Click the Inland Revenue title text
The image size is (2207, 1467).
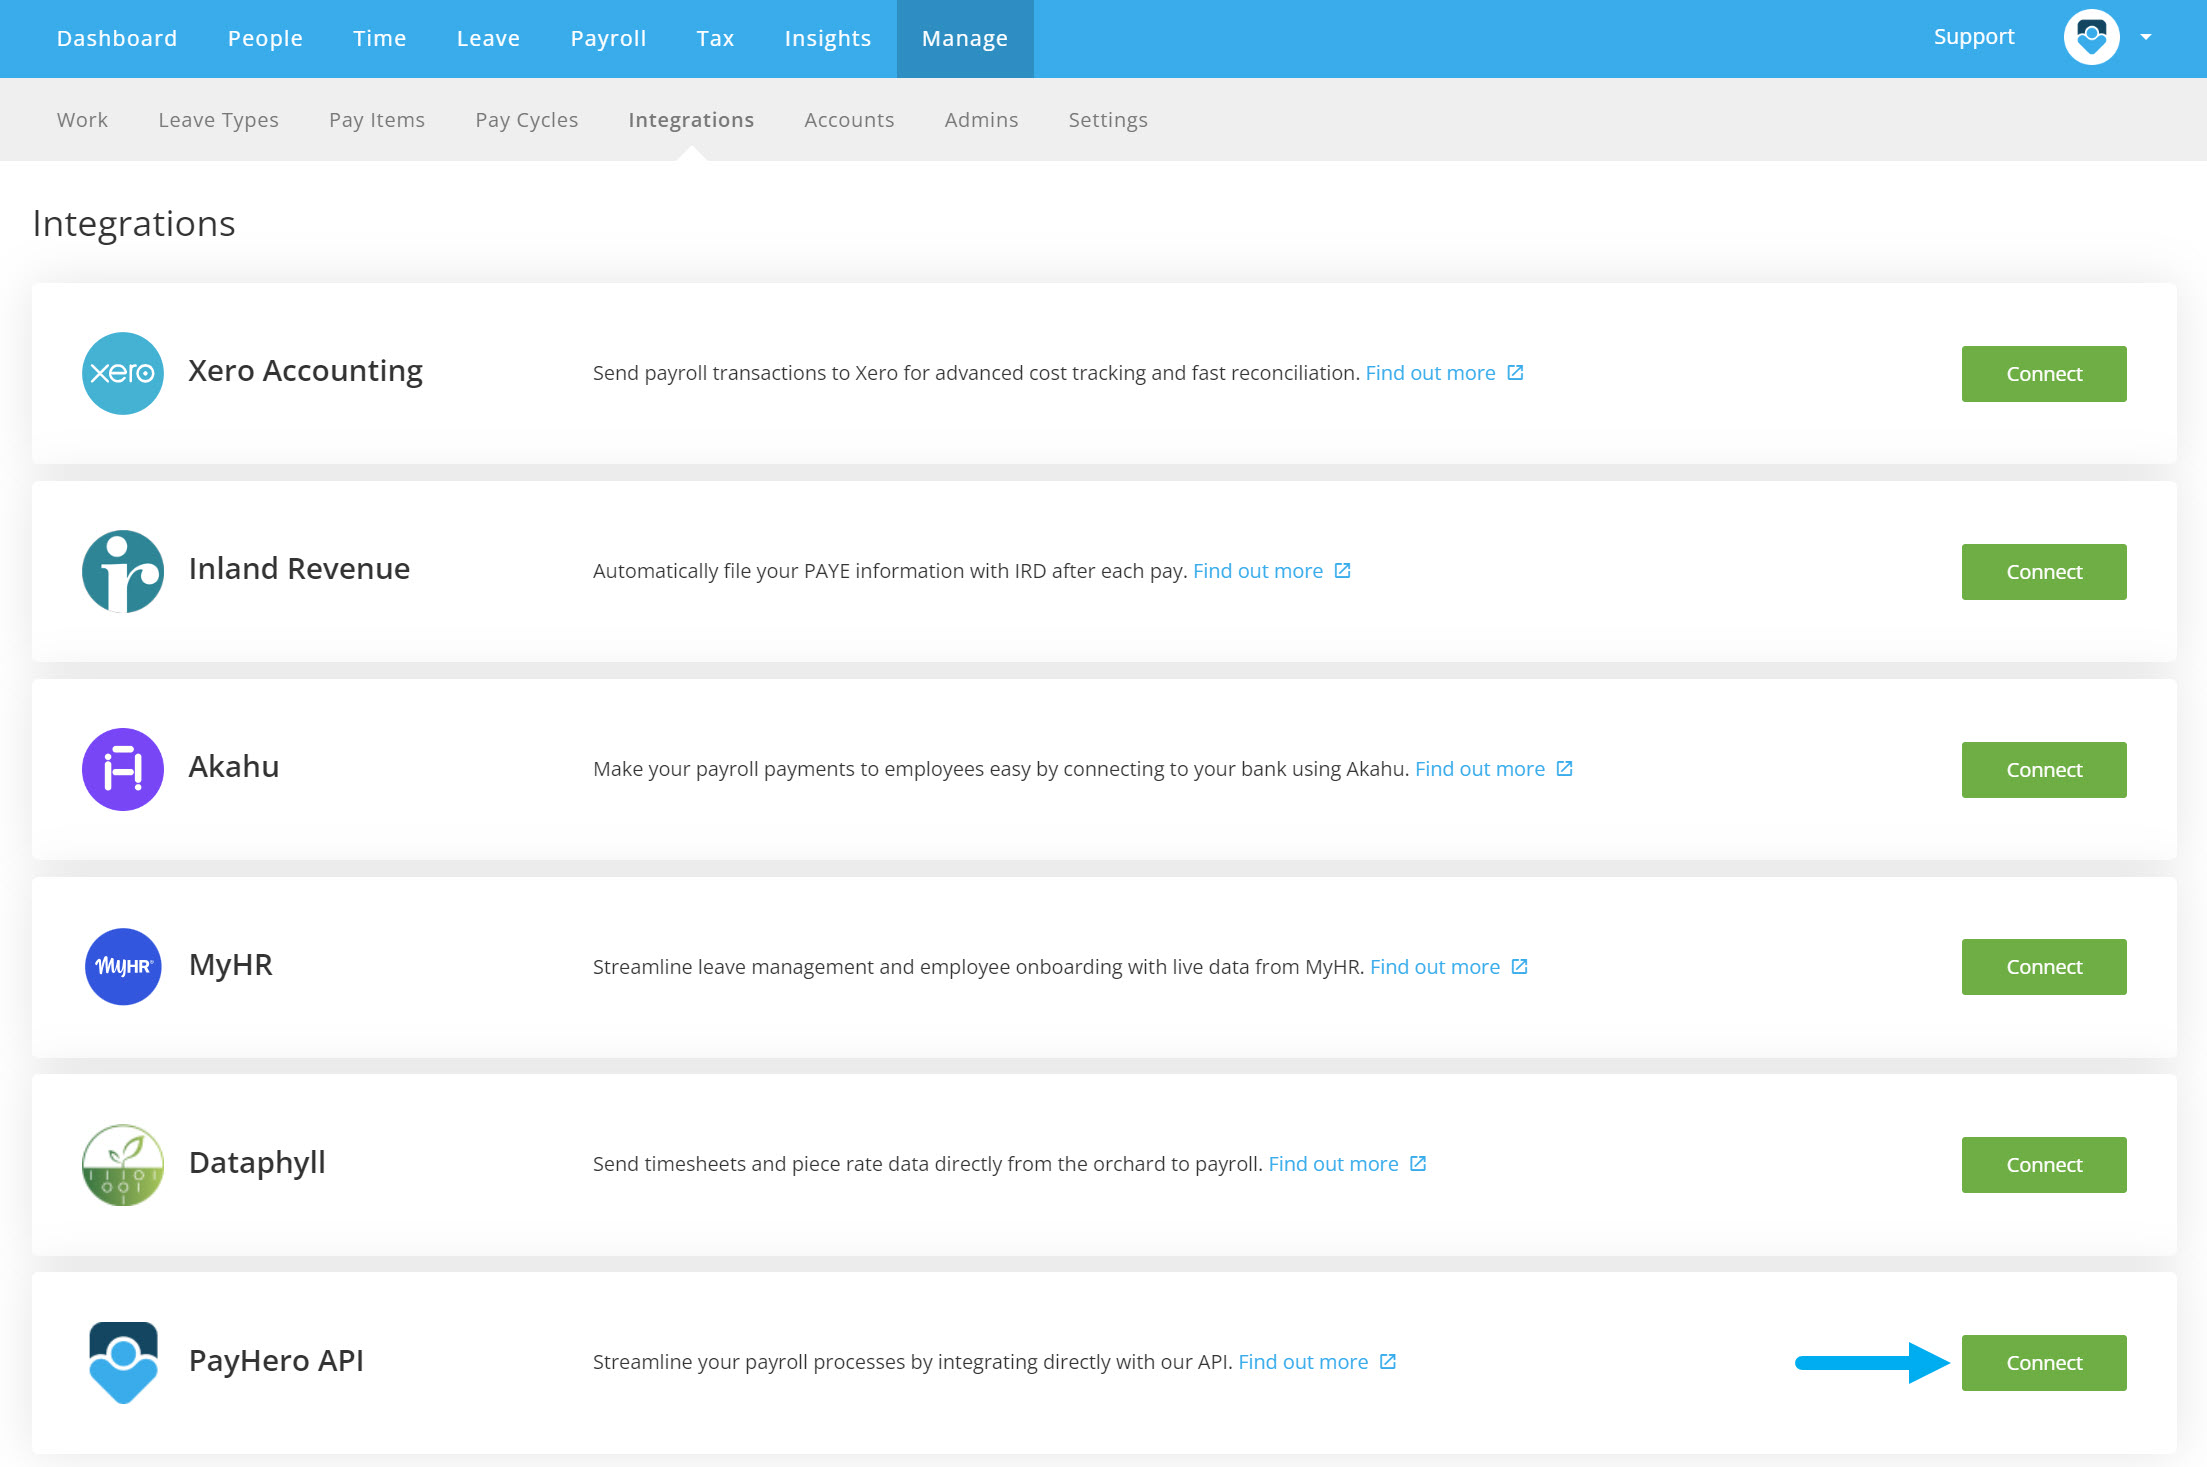(299, 569)
